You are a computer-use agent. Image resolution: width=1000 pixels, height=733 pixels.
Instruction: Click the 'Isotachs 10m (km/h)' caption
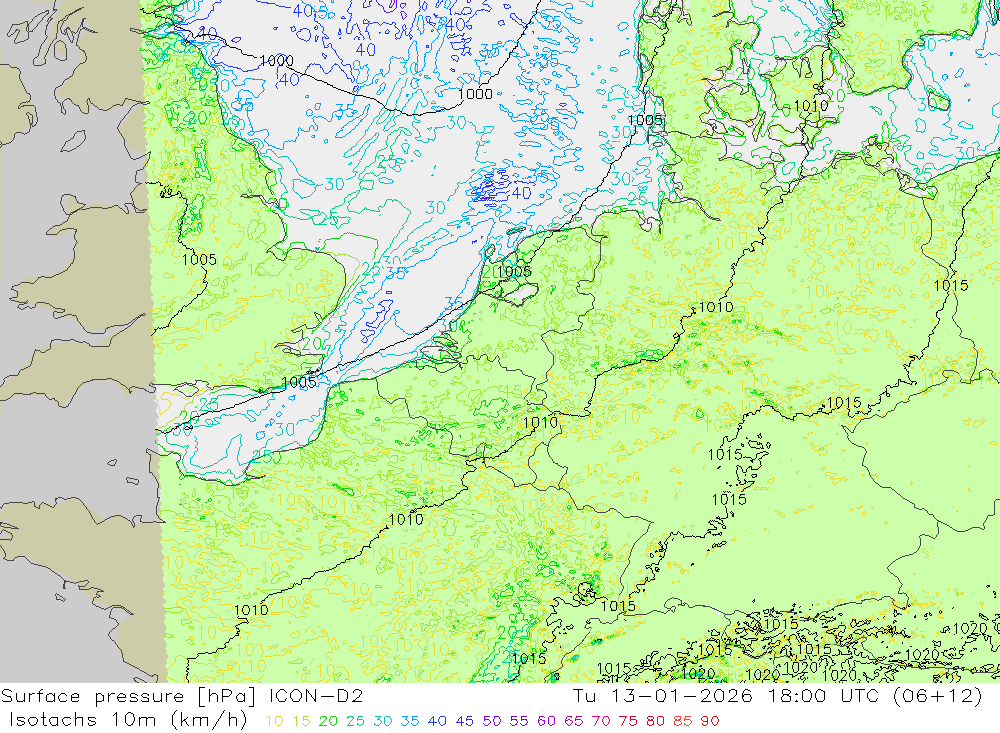(x=128, y=720)
